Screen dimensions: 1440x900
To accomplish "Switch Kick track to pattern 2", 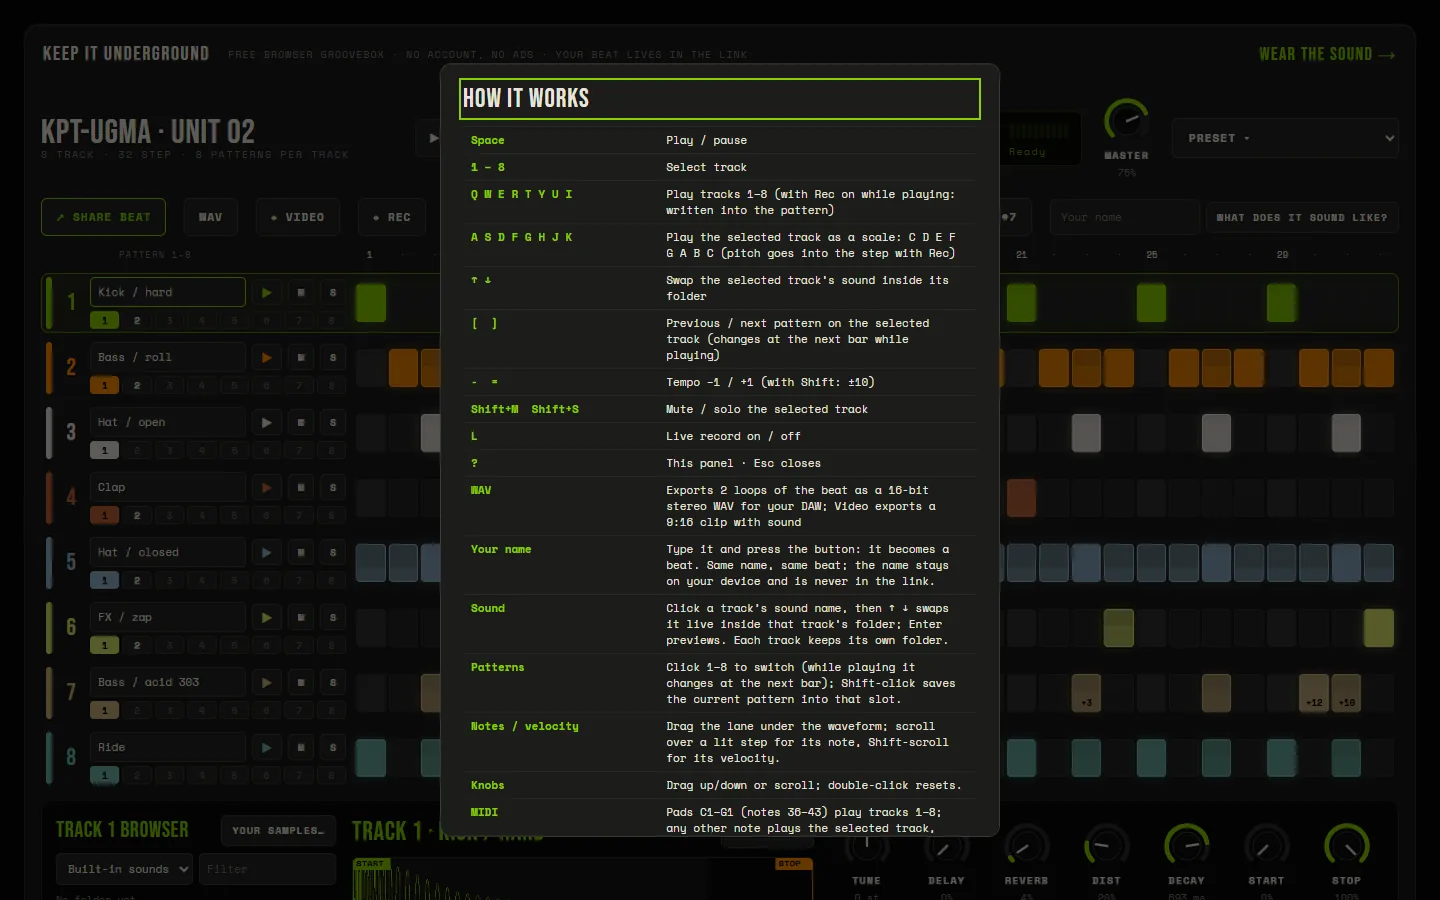I will (137, 320).
